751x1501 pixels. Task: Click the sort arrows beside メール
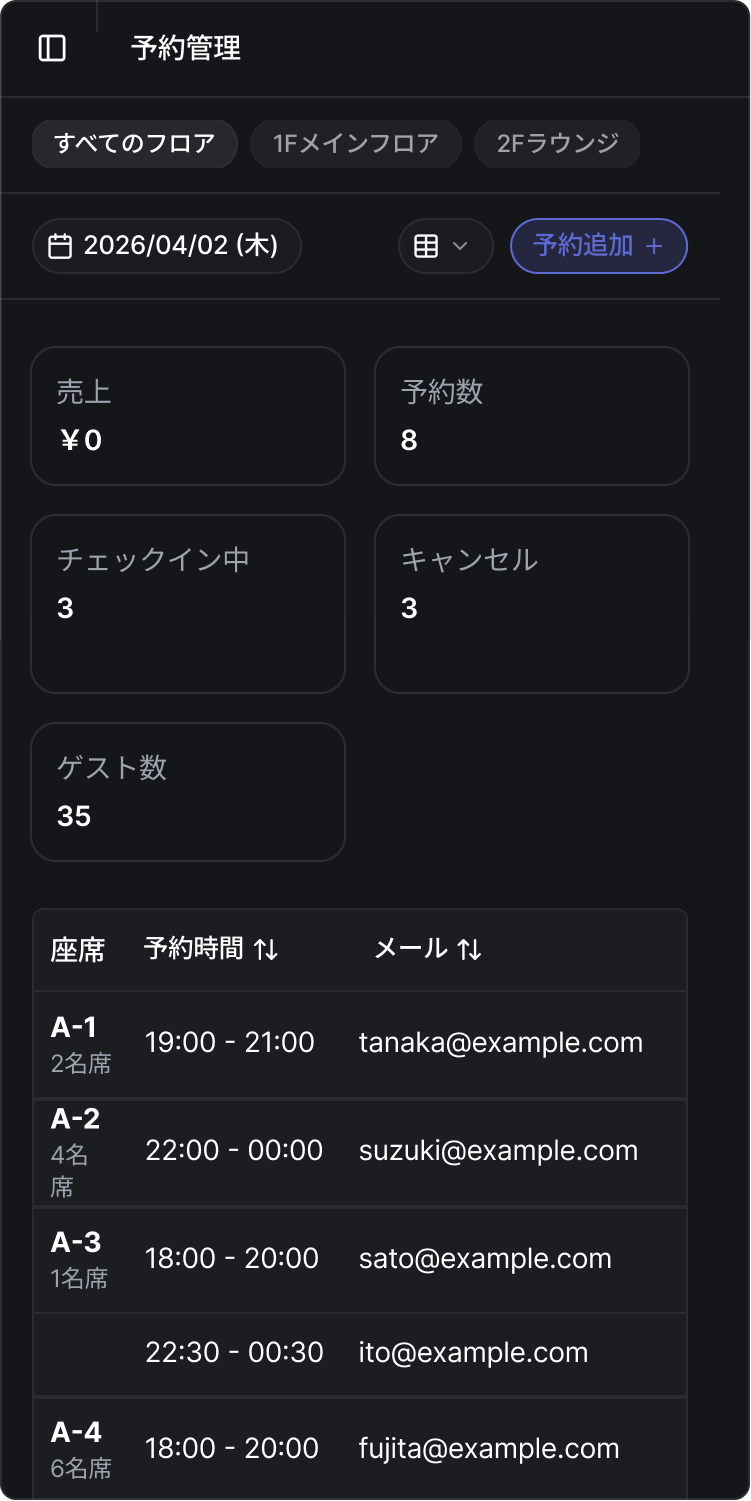click(x=469, y=950)
